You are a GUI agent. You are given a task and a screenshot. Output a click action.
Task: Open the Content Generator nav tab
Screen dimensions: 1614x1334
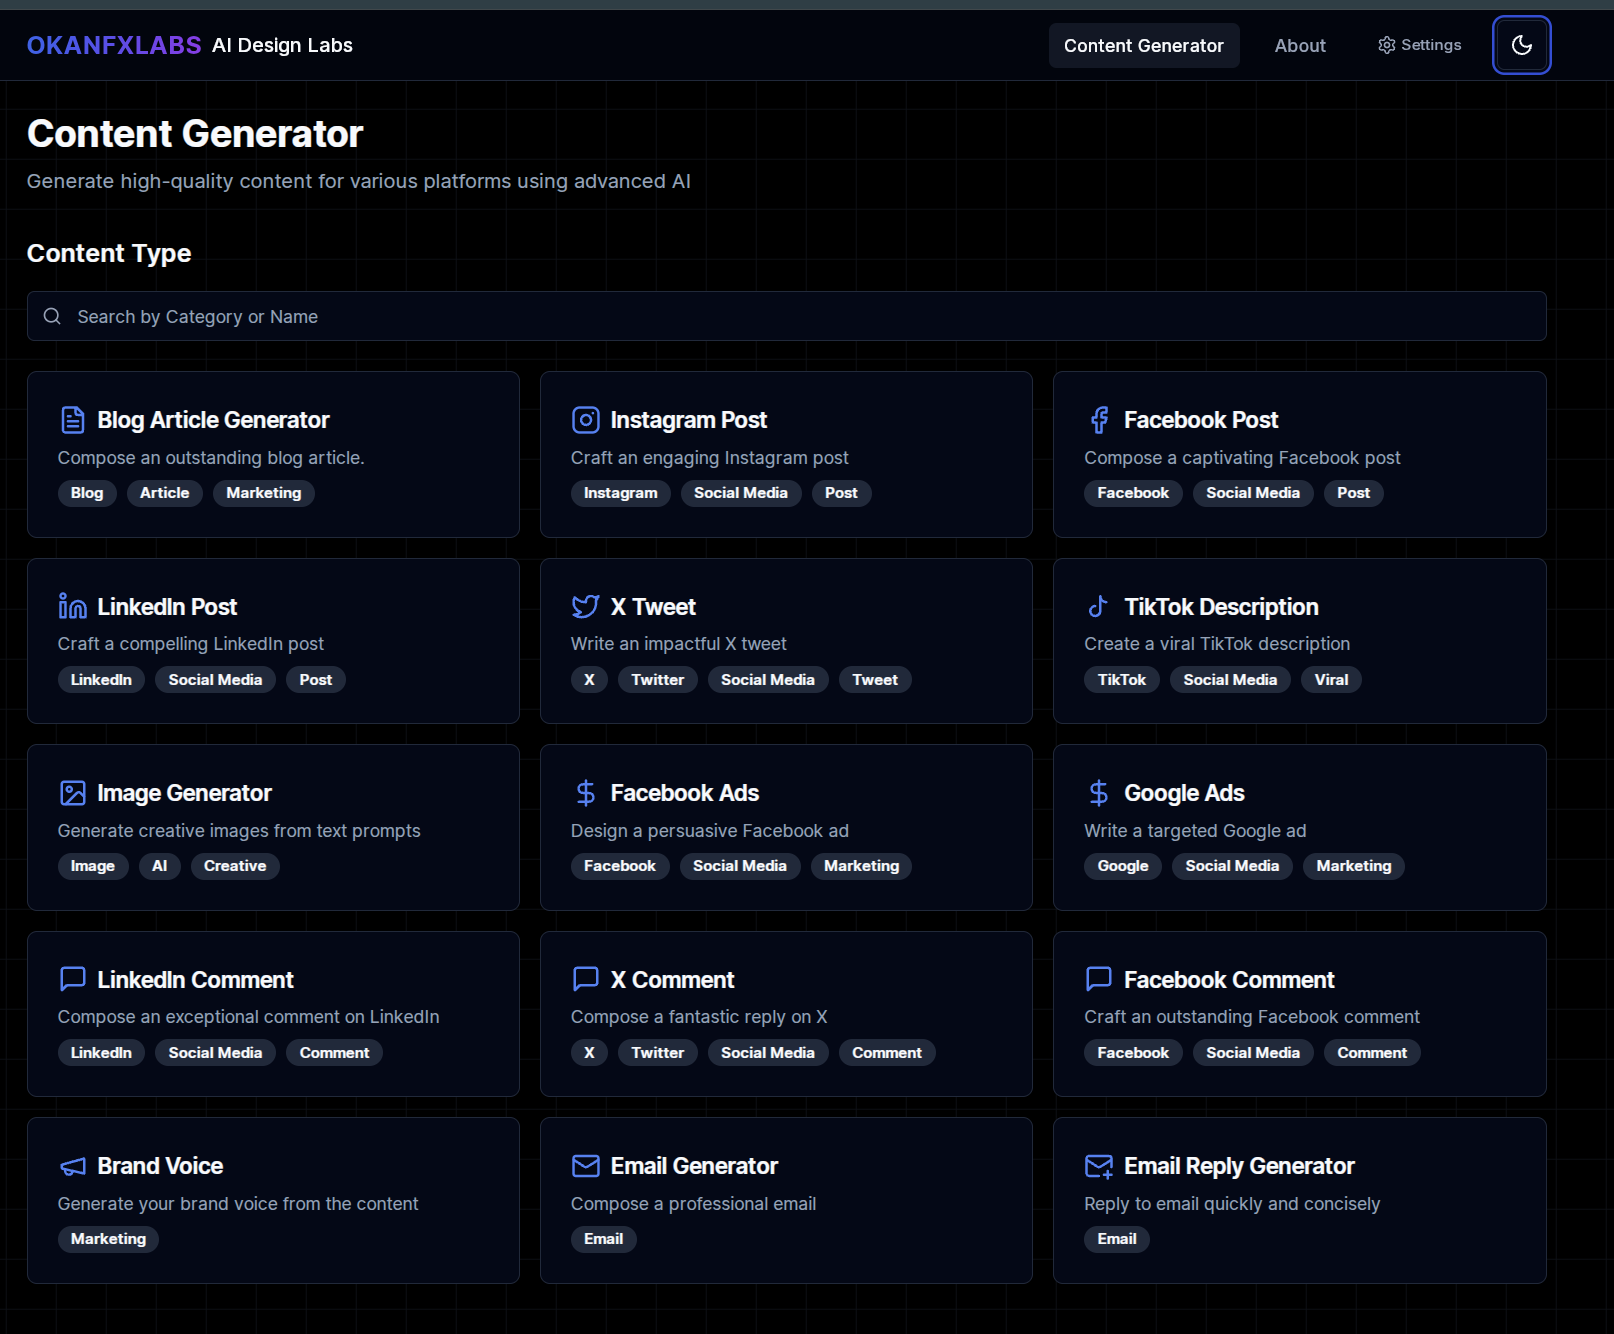pos(1143,46)
